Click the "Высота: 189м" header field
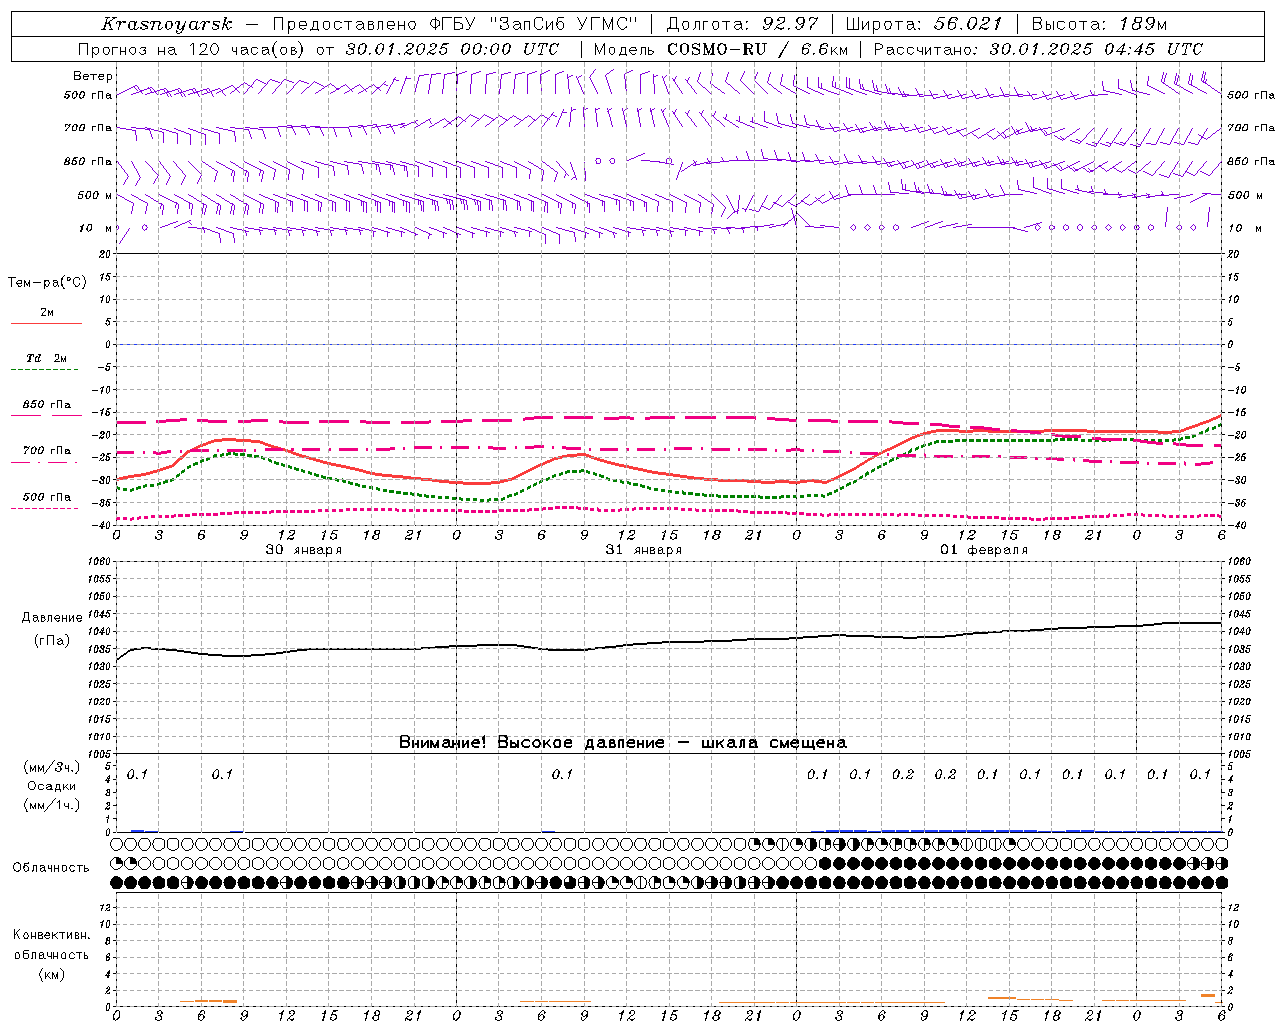The height and width of the screenshot is (1024, 1280). coord(1099,24)
